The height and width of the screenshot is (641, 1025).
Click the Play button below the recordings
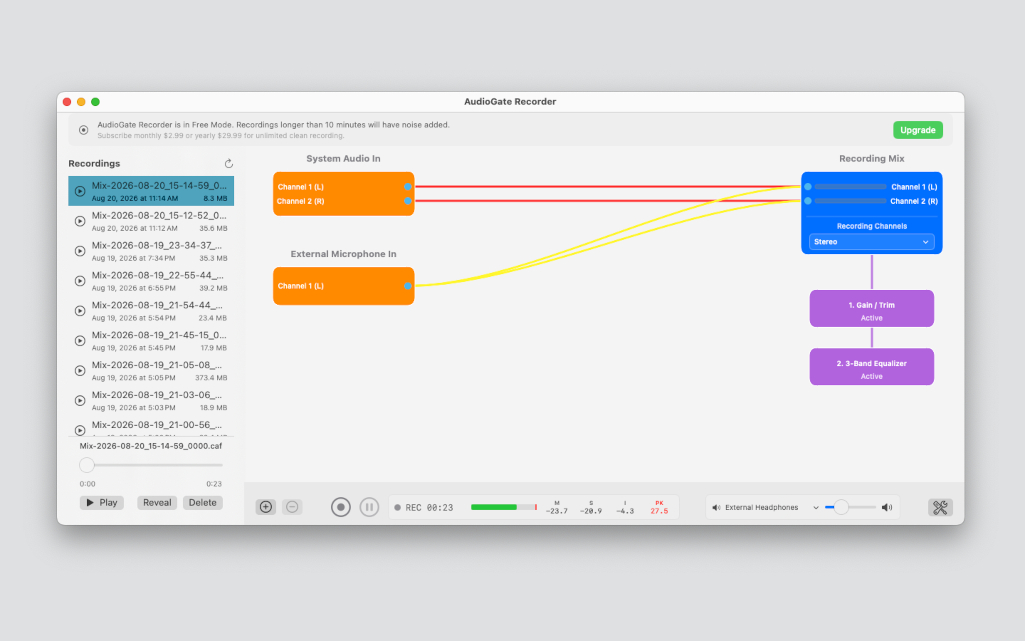coord(102,502)
